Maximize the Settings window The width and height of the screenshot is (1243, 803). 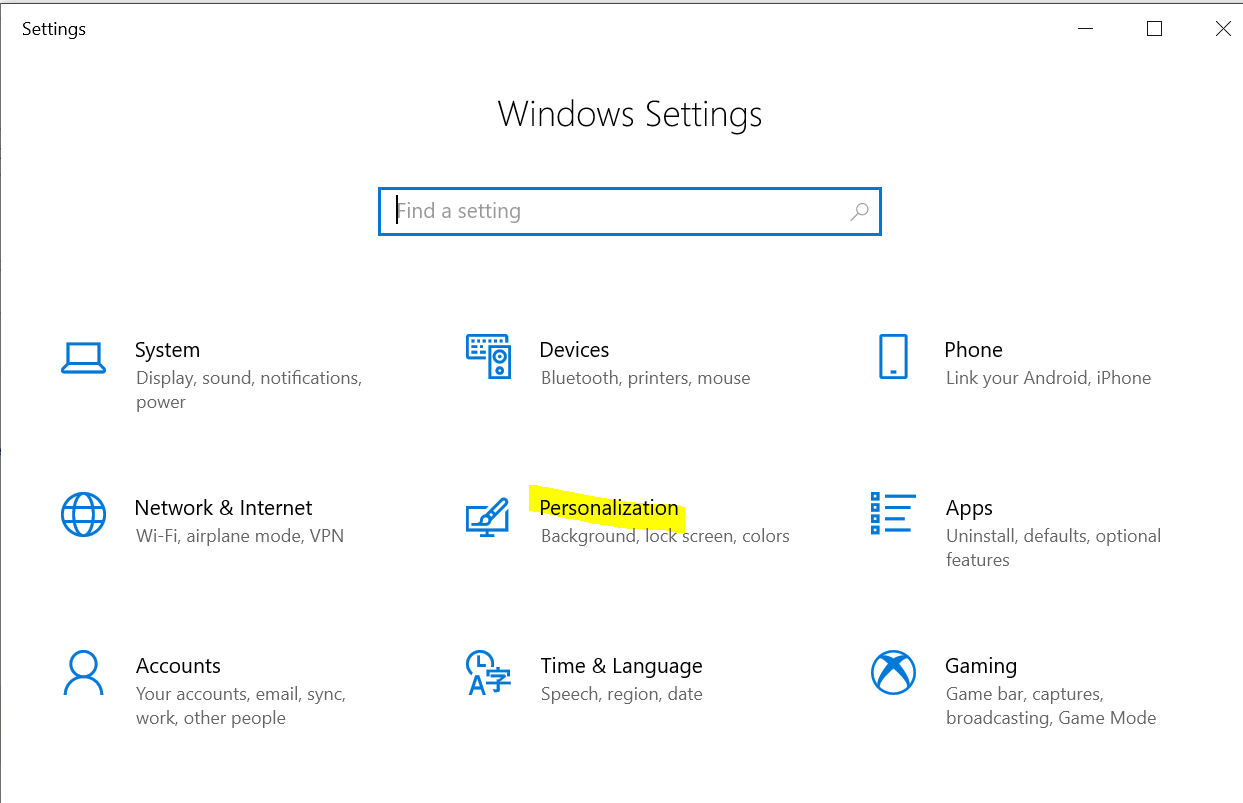1154,29
